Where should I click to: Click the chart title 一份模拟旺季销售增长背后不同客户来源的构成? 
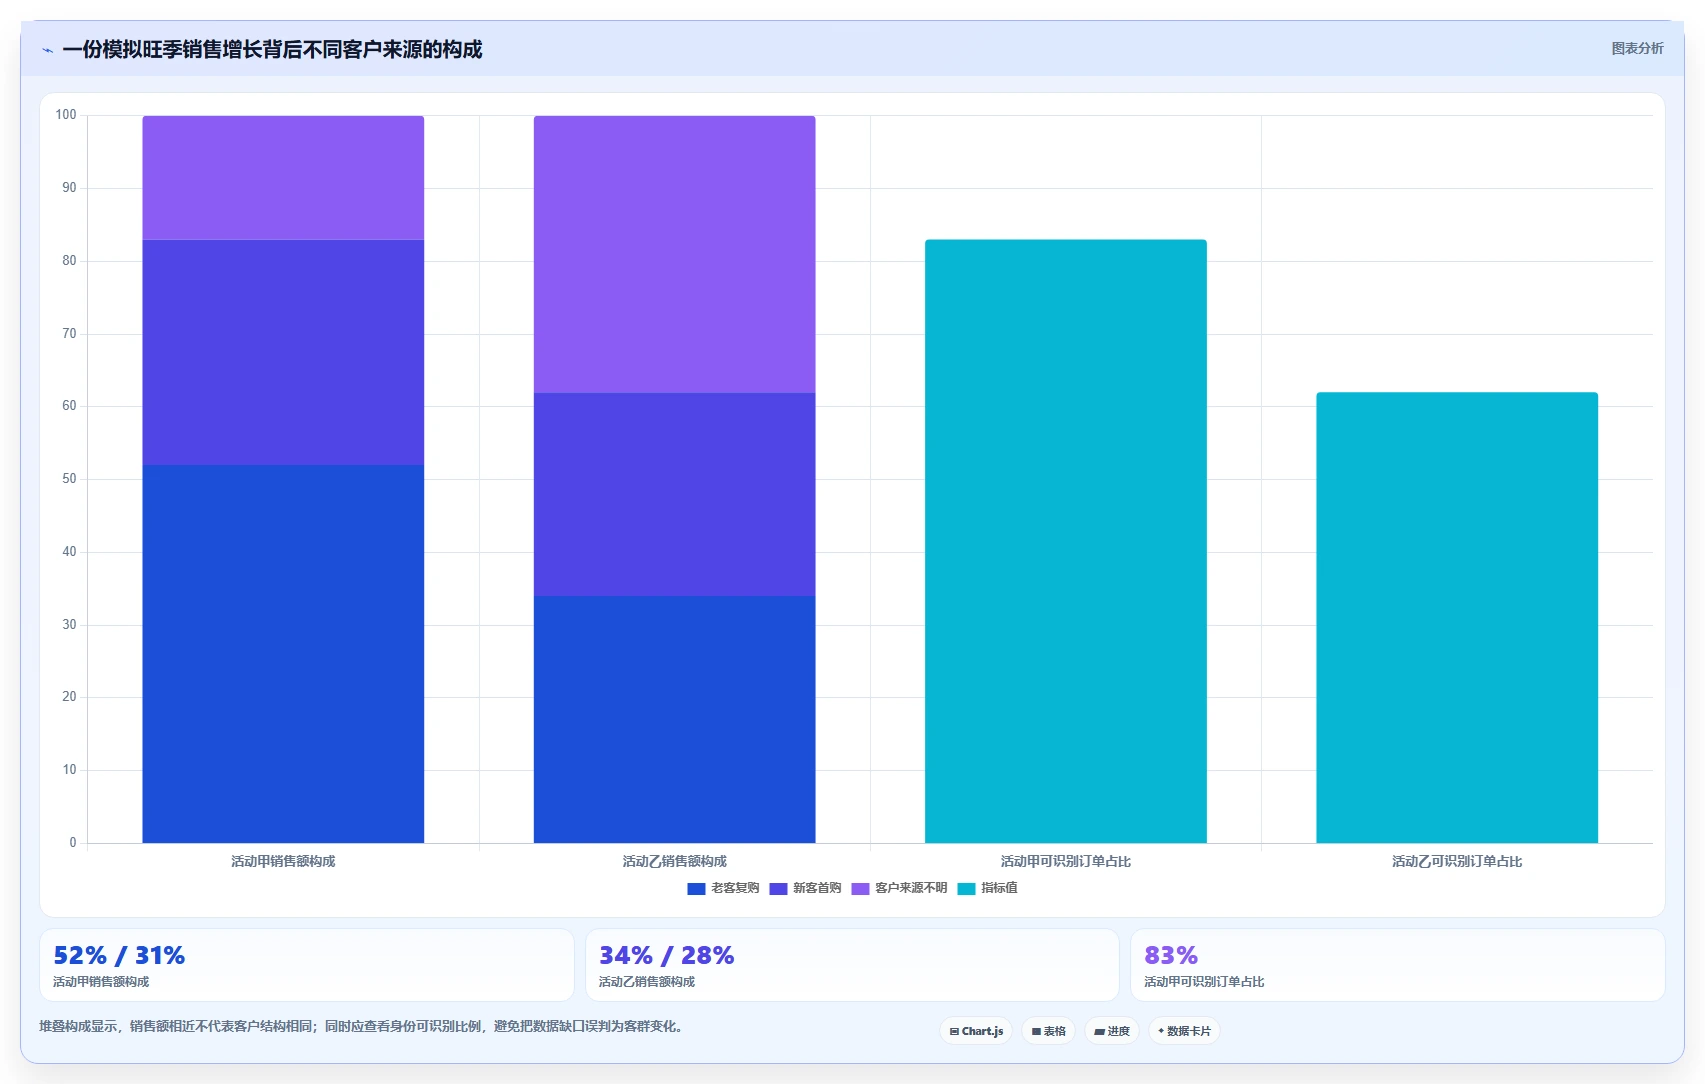[x=272, y=50]
